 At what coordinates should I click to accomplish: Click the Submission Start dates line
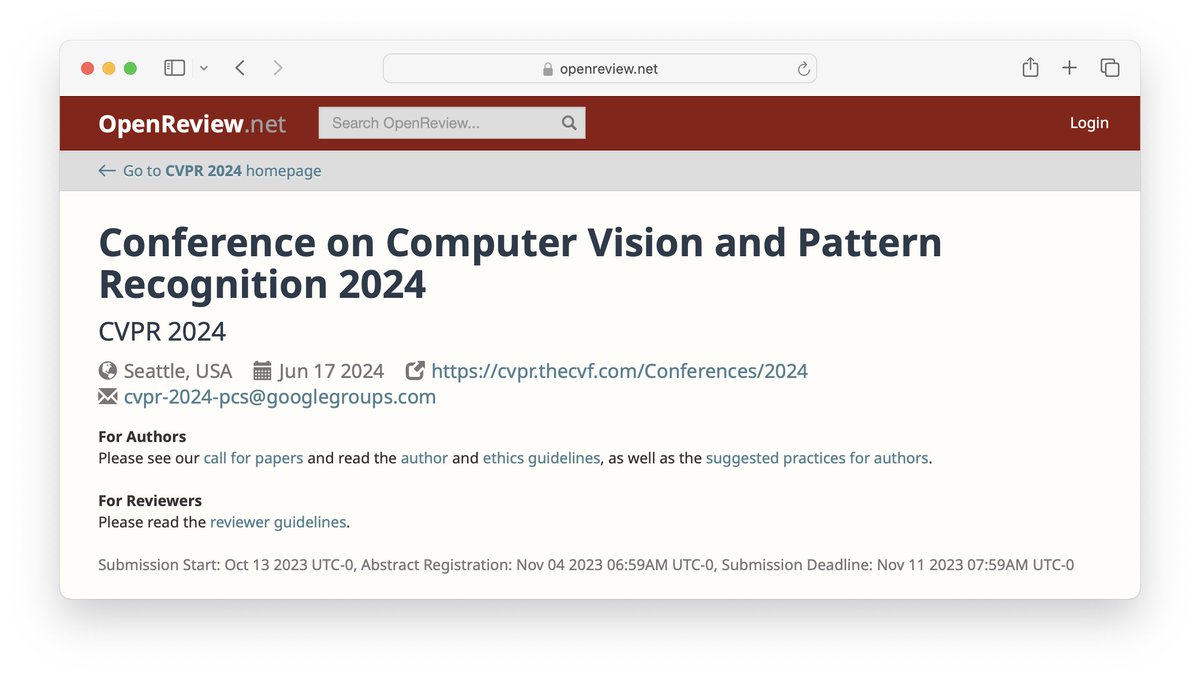(586, 565)
